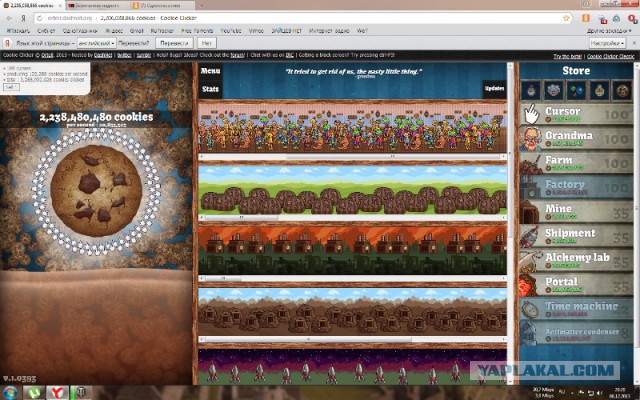The height and width of the screenshot is (400, 640).
Task: Expand Другие закладки bookmarks folder
Action: (x=609, y=31)
